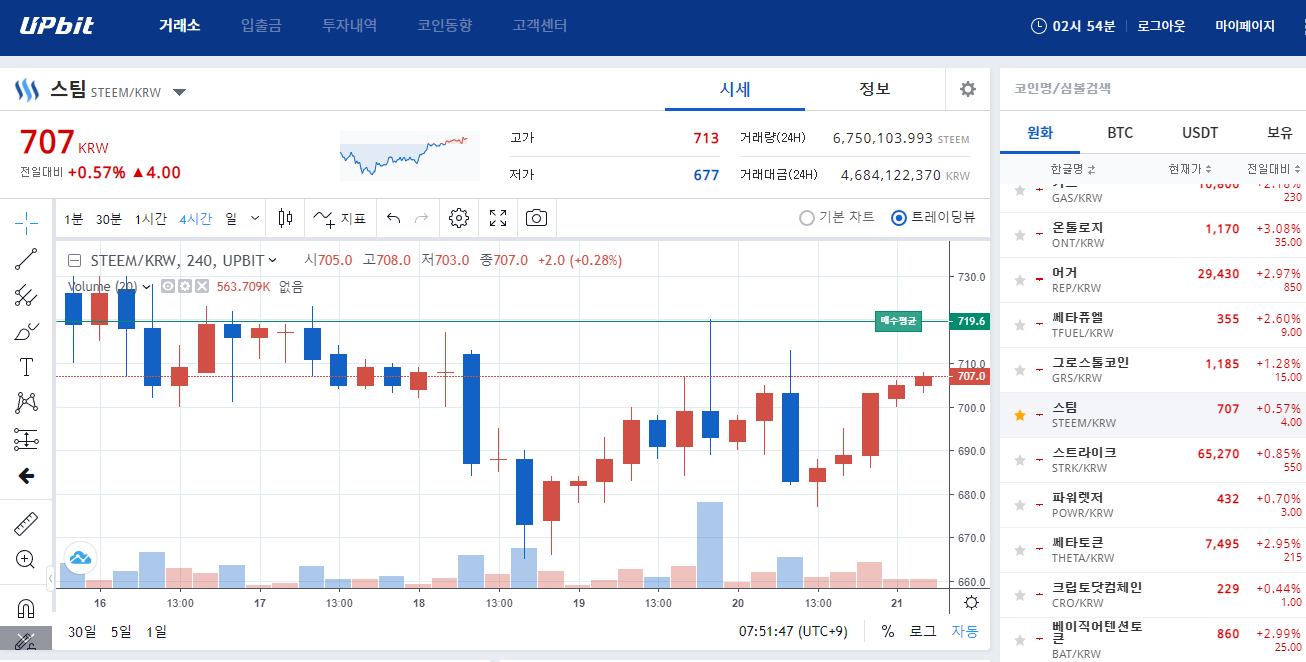Click the cloud save icon on chart

[x=80, y=557]
